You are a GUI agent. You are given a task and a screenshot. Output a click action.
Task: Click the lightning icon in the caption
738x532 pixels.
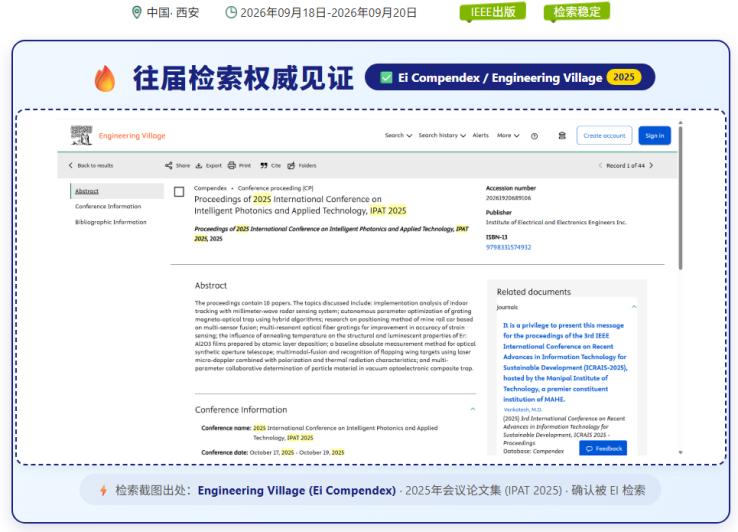104,490
